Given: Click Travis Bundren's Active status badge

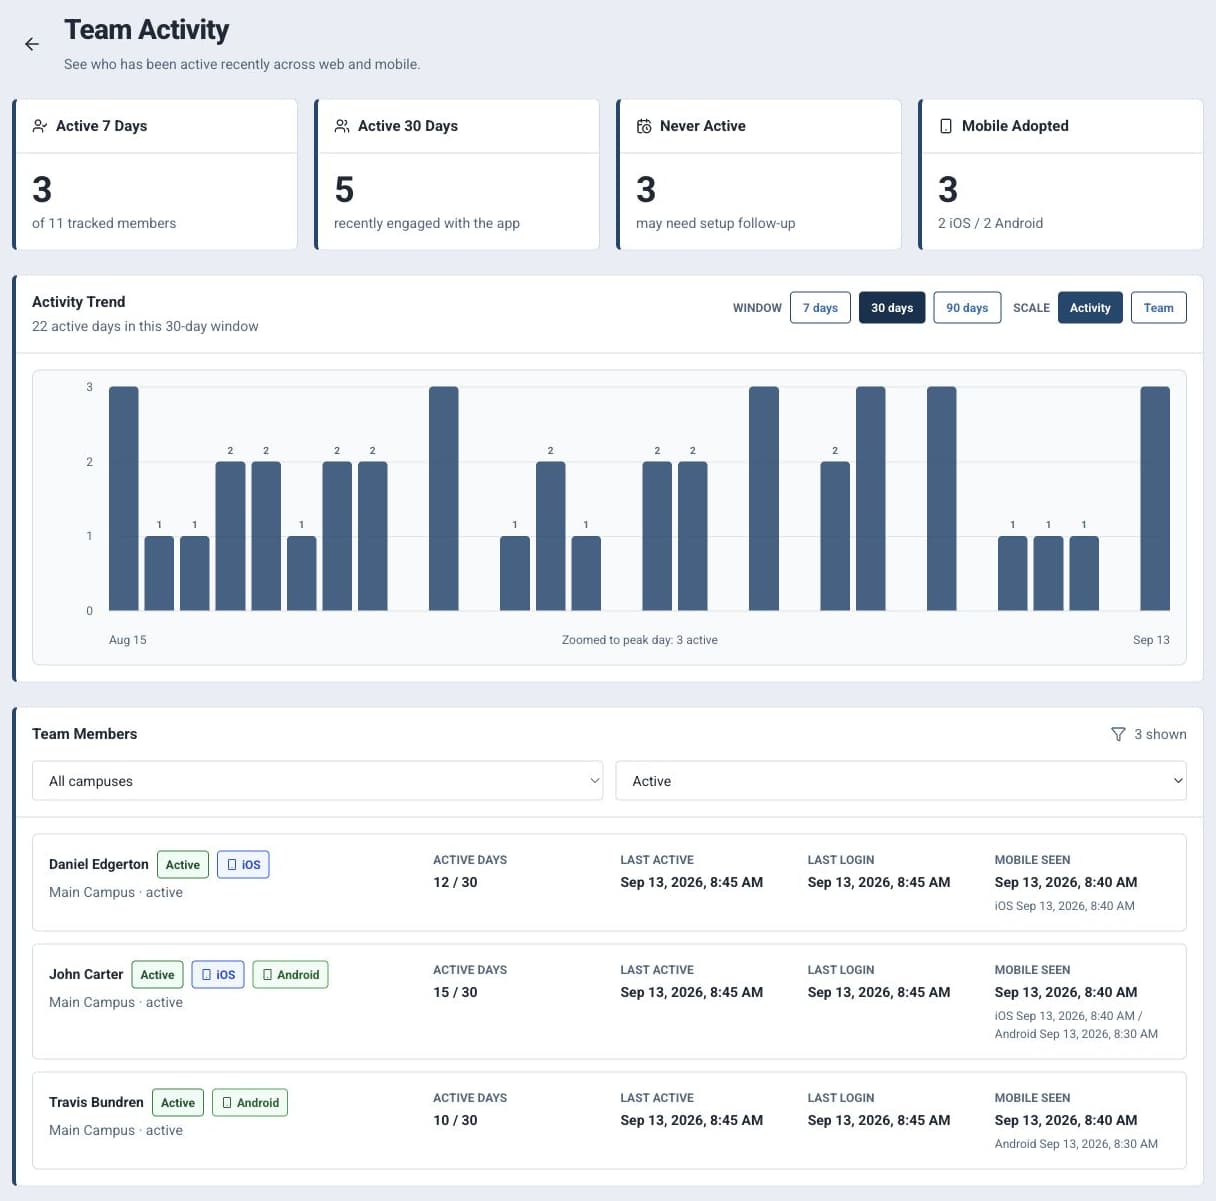Looking at the screenshot, I should [178, 1103].
